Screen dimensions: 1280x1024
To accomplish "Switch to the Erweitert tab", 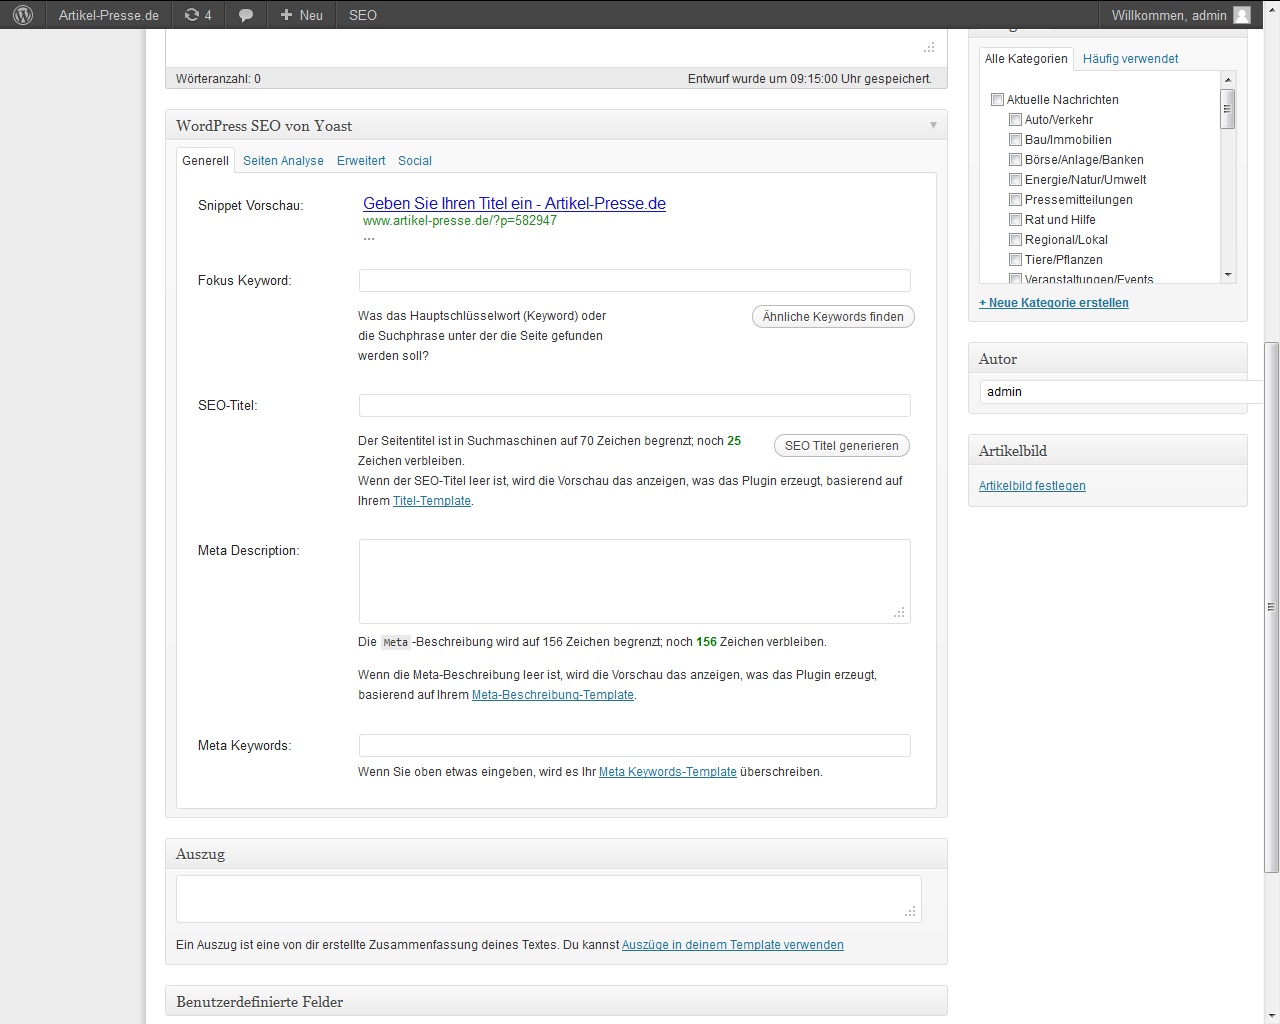I will coord(361,160).
